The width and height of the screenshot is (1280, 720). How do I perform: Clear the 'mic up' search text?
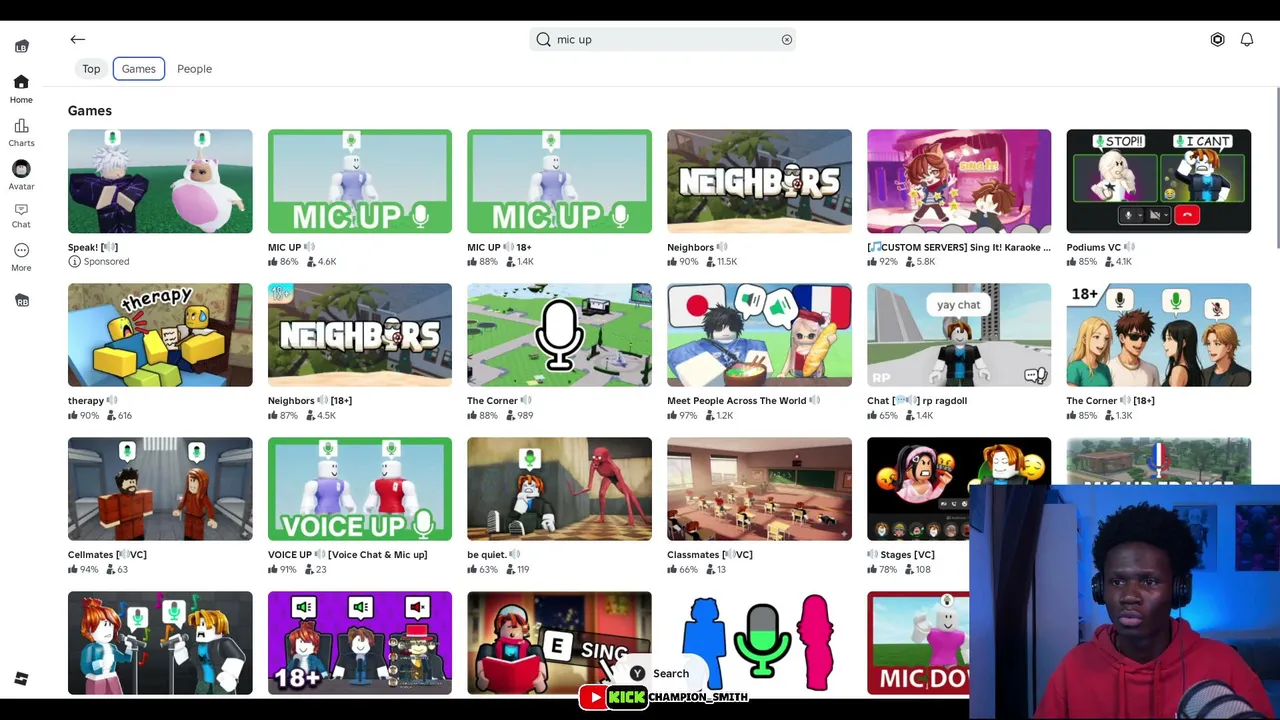coord(787,40)
